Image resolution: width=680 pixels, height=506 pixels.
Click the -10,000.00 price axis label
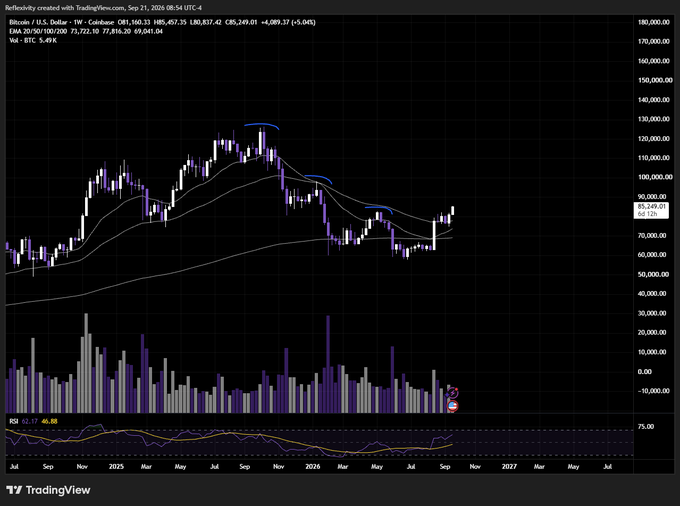(x=653, y=391)
